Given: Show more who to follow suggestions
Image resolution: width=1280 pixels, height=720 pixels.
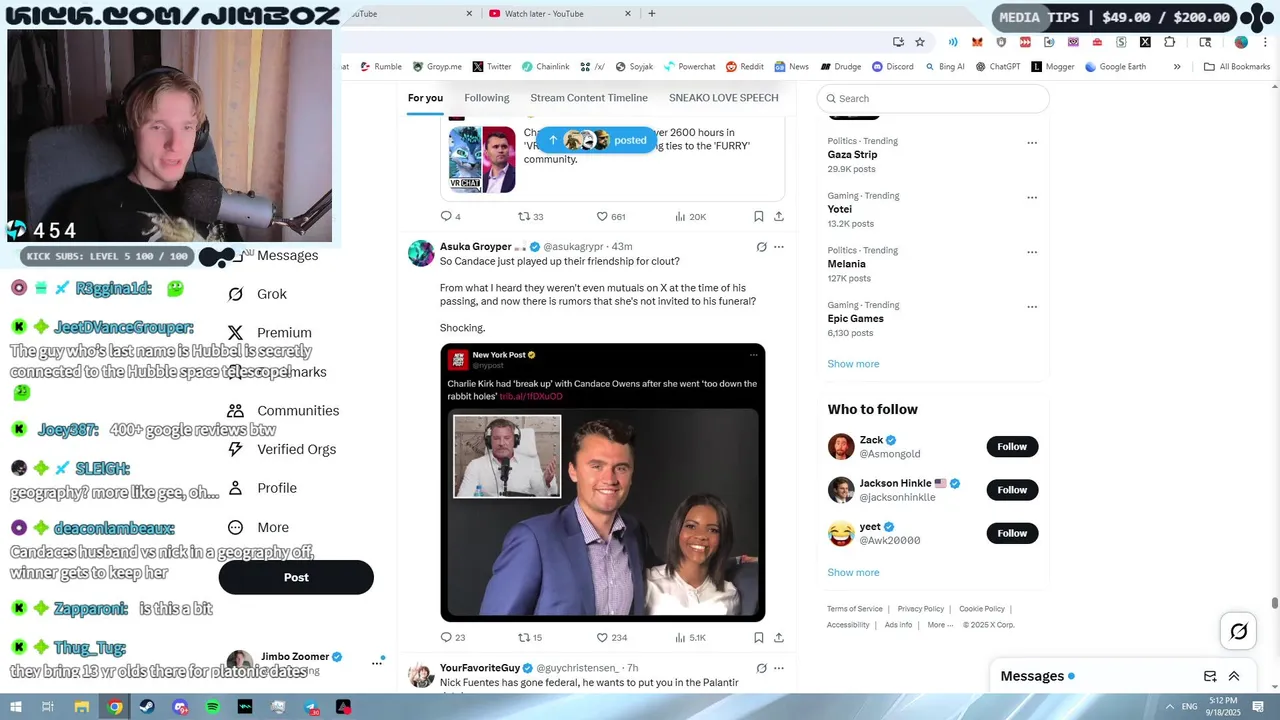Looking at the screenshot, I should 853,573.
